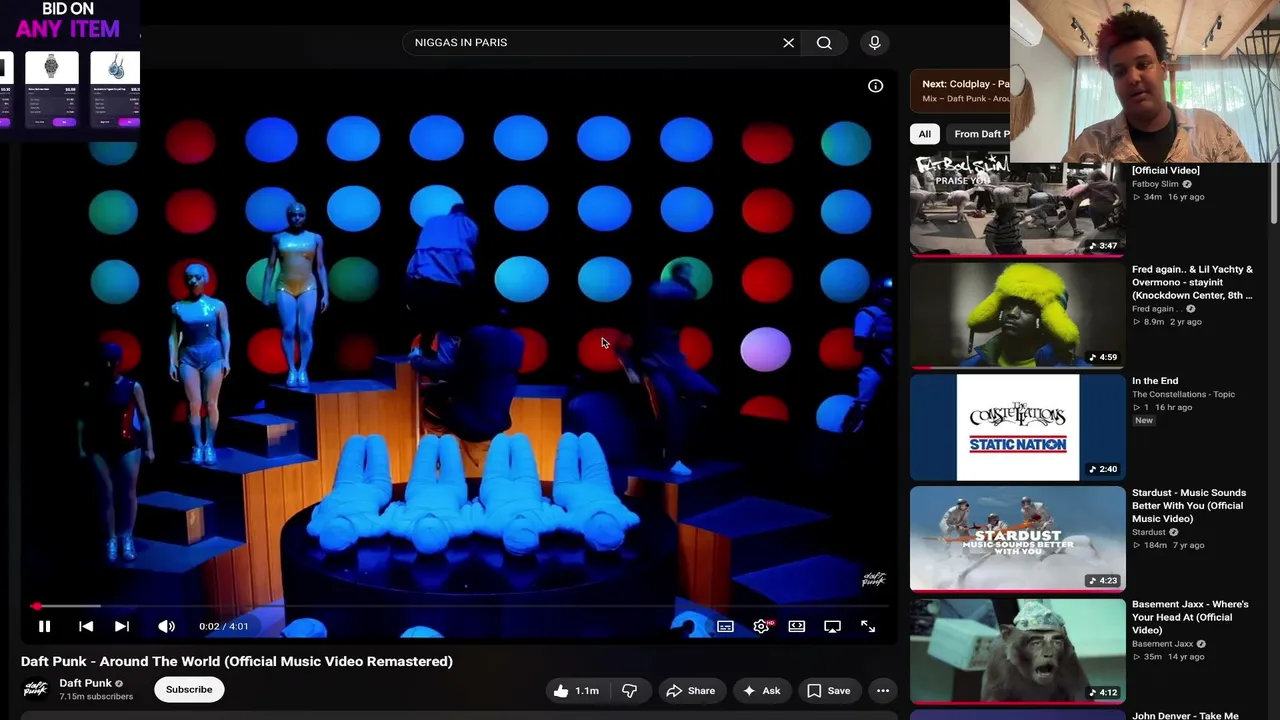1280x720 pixels.
Task: Open 'The Constellations - Topic' channel
Action: pos(1183,394)
